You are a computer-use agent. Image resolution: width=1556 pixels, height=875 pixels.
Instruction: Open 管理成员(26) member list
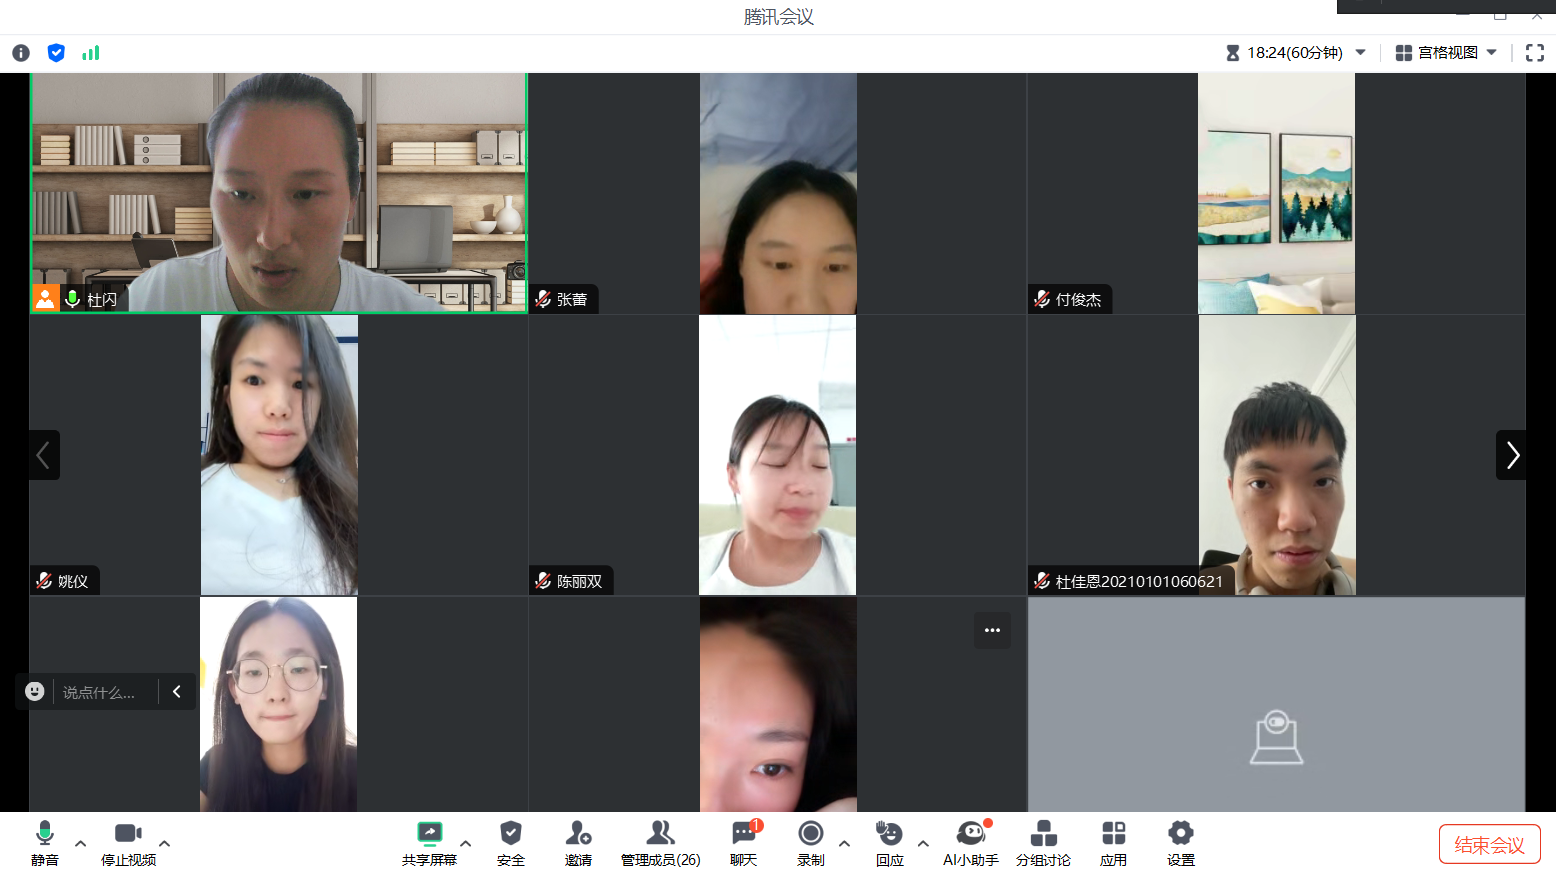(x=660, y=843)
